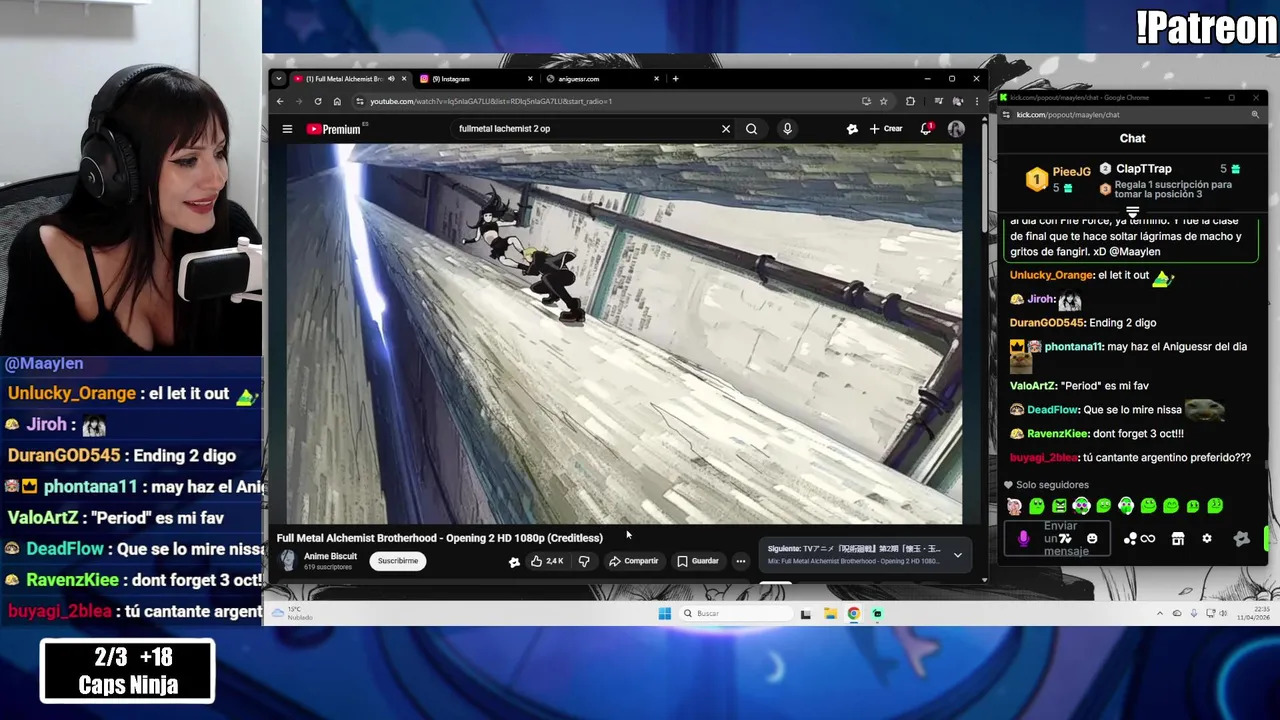Image resolution: width=1280 pixels, height=720 pixels.
Task: Mute the YouTube tab speaker icon
Action: coord(391,79)
